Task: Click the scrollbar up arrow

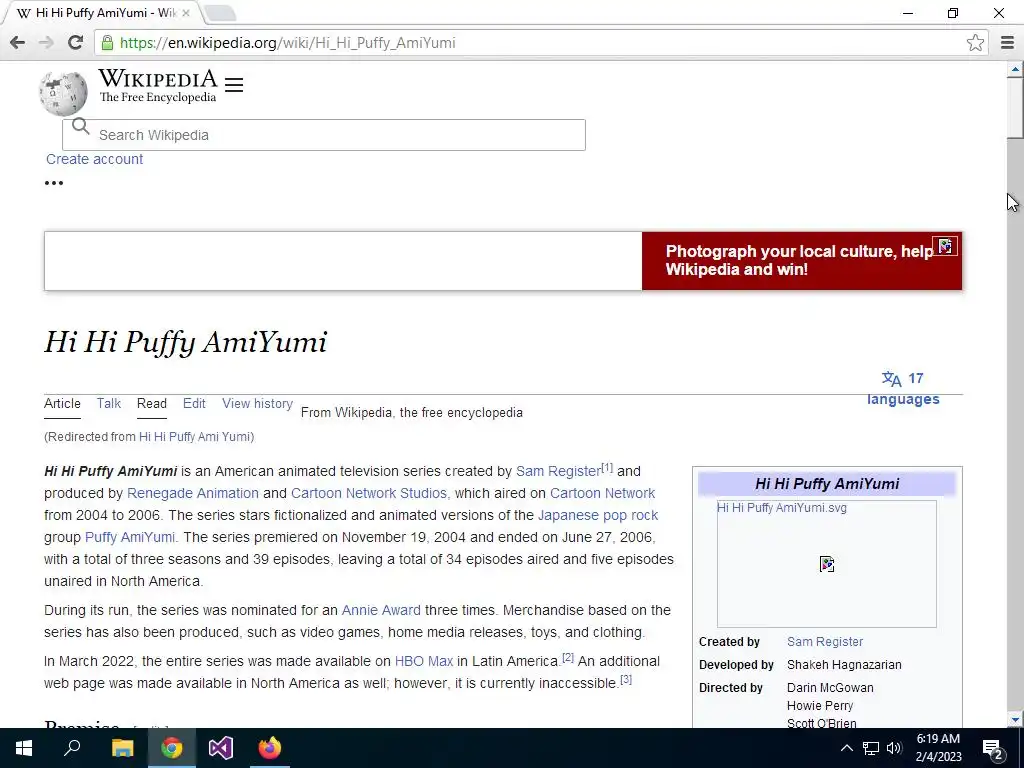Action: coord(1015,69)
